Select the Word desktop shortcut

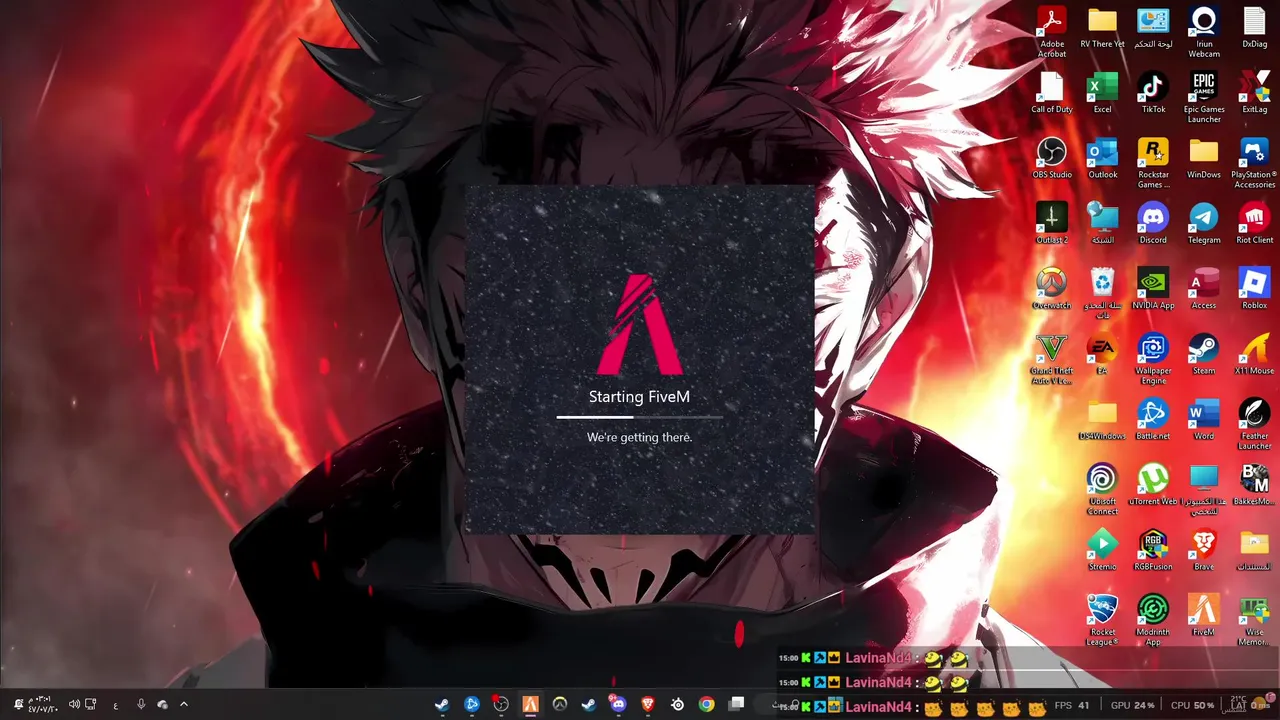click(1204, 419)
